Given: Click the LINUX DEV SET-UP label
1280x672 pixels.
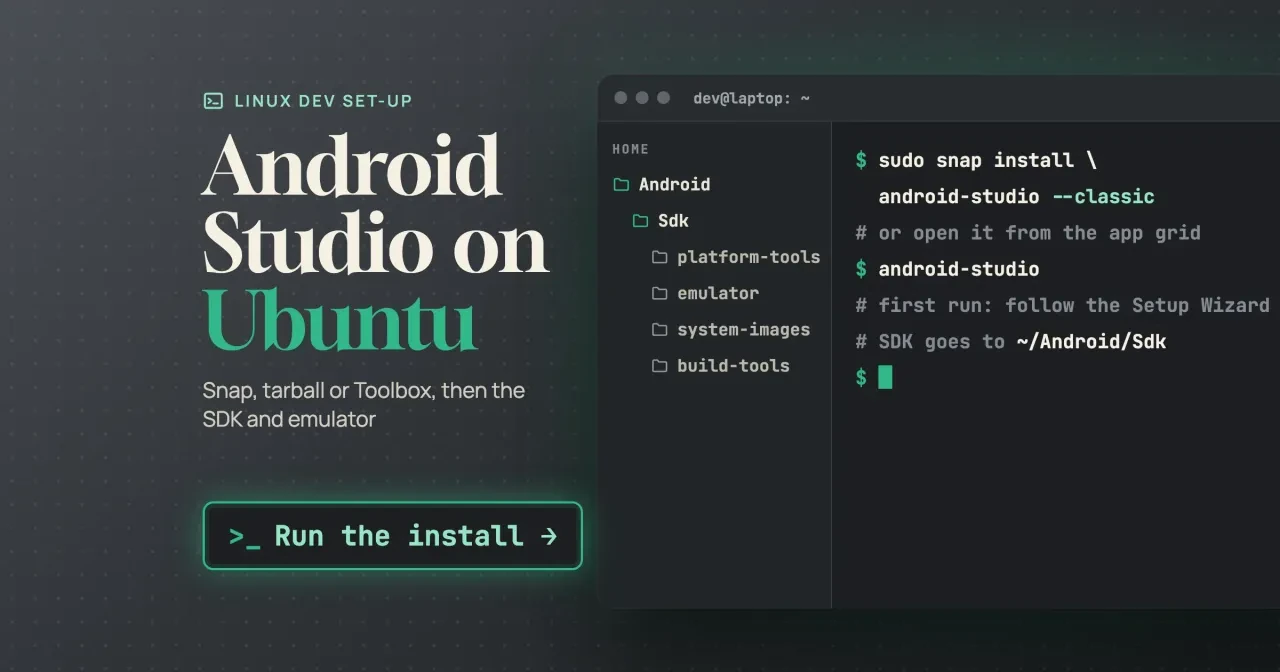Looking at the screenshot, I should point(323,101).
